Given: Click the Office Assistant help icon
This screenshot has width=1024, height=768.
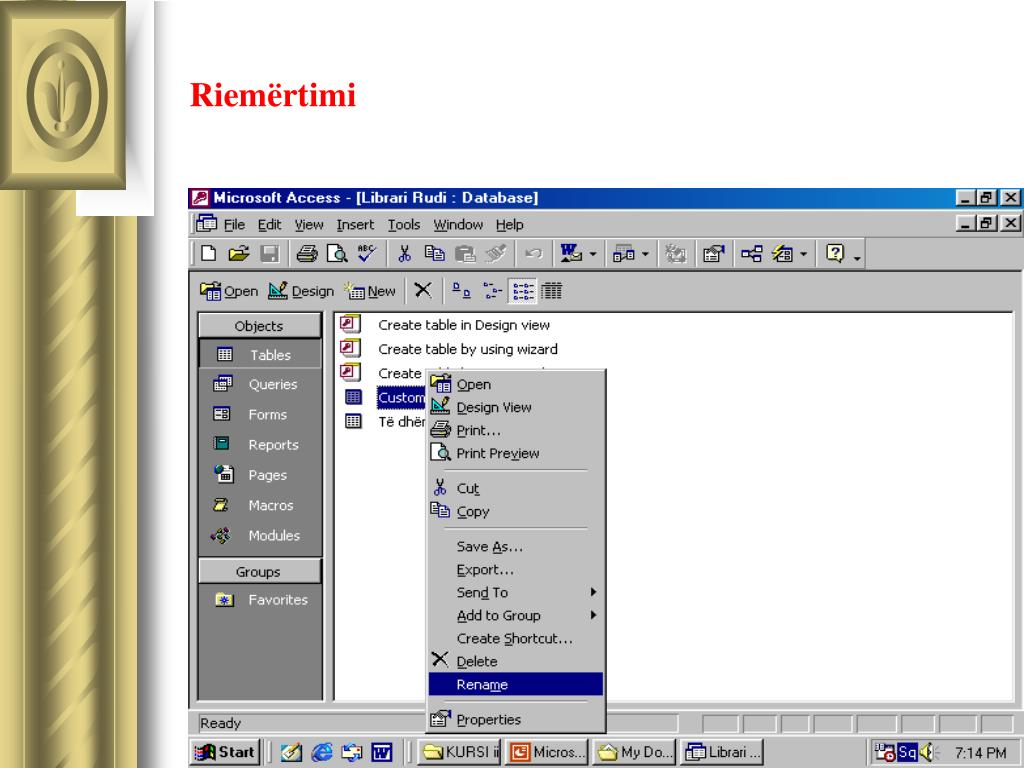Looking at the screenshot, I should 835,253.
